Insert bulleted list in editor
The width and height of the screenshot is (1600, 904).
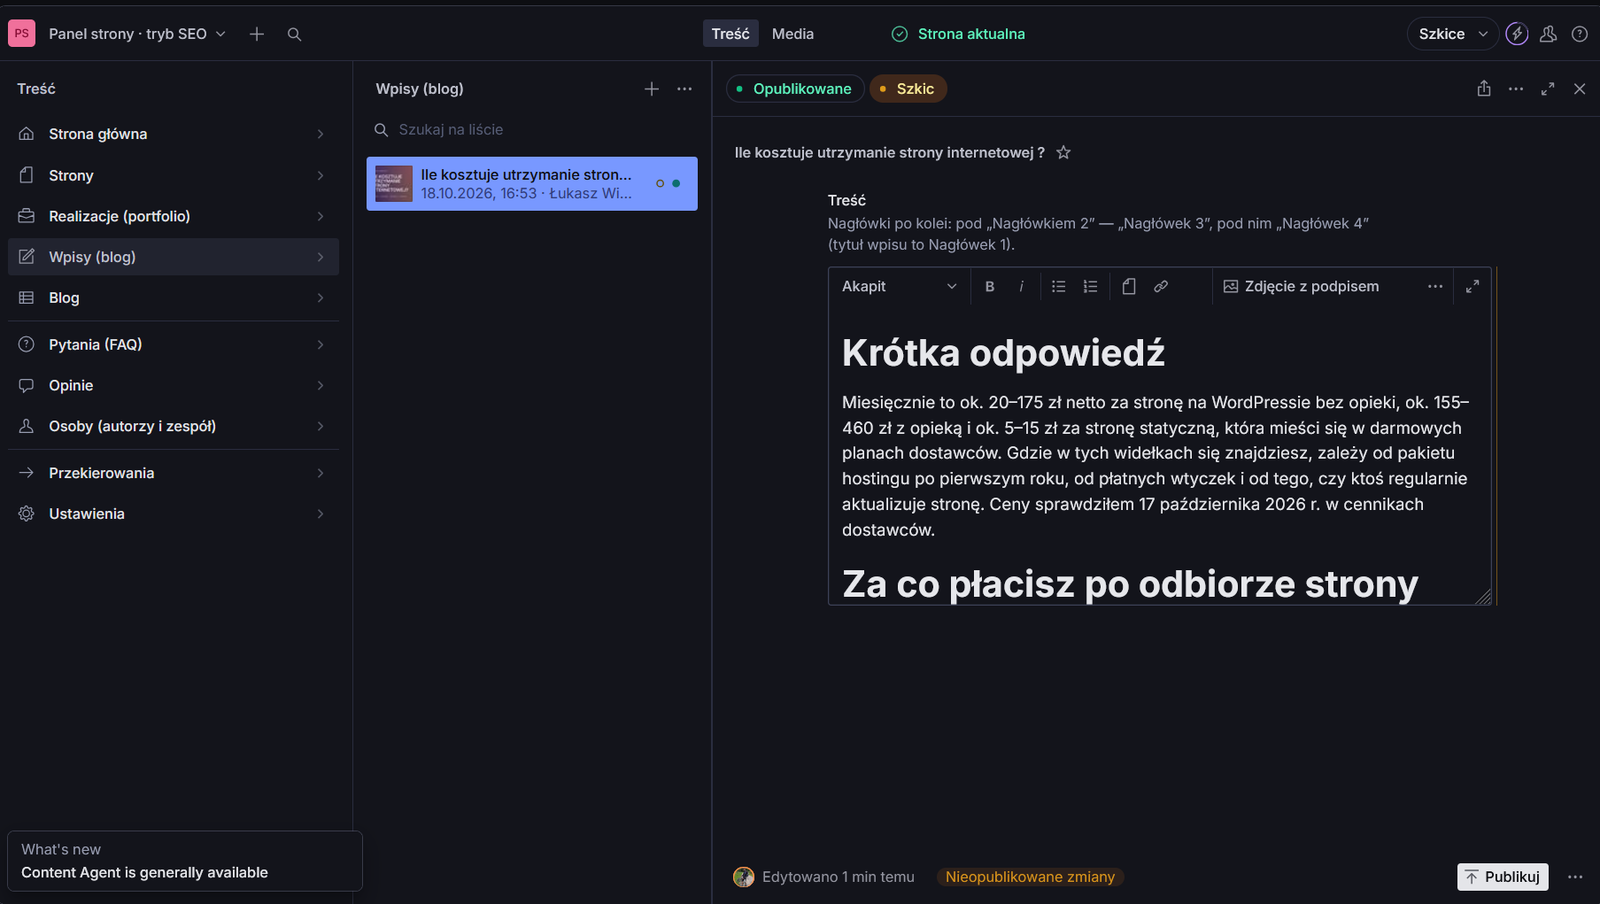[1059, 286]
